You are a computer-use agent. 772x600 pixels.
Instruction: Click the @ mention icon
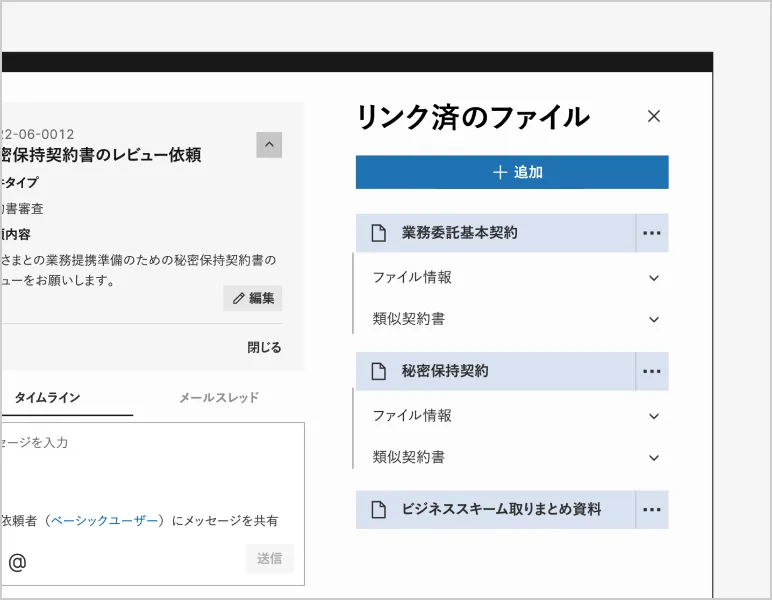[17, 562]
